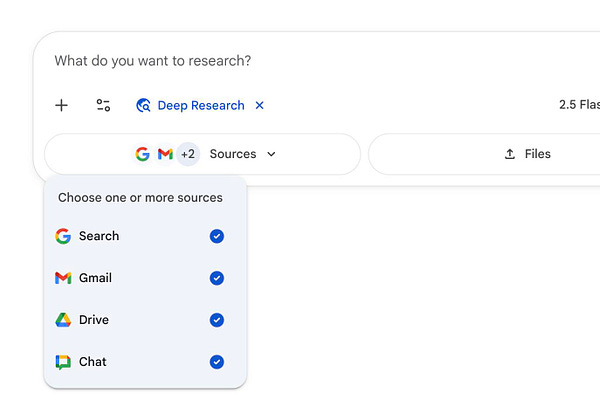Remove Deep Research with the X
This screenshot has width=600, height=400.
pyautogui.click(x=260, y=105)
